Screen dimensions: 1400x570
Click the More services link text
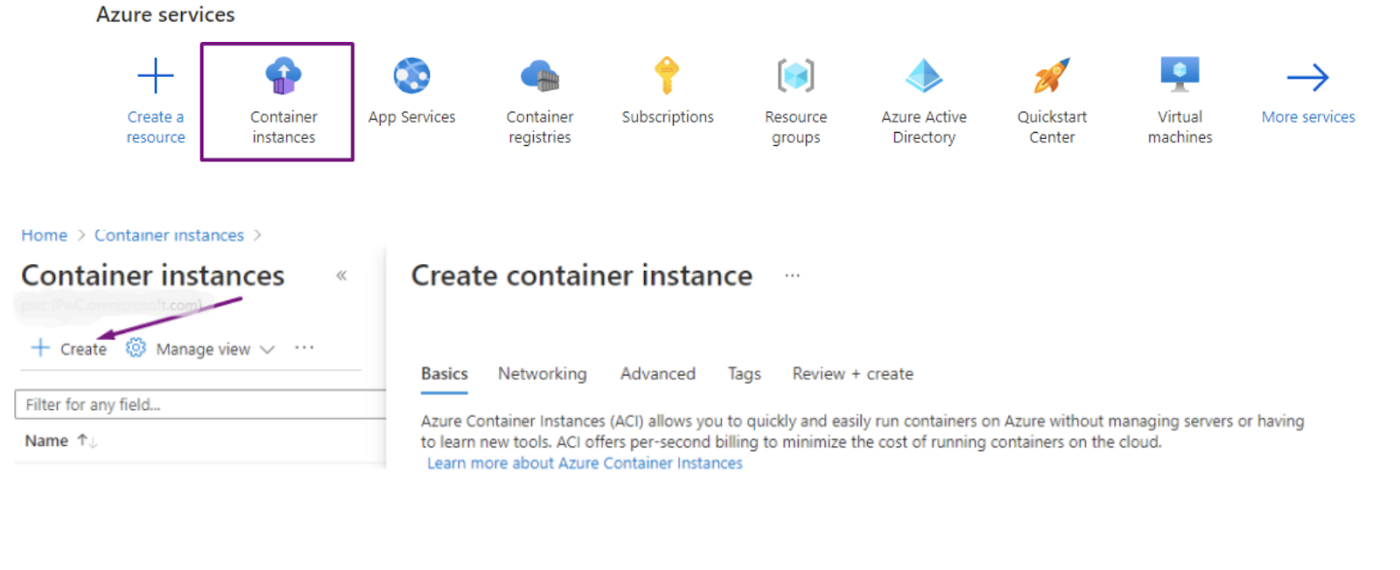pos(1308,117)
